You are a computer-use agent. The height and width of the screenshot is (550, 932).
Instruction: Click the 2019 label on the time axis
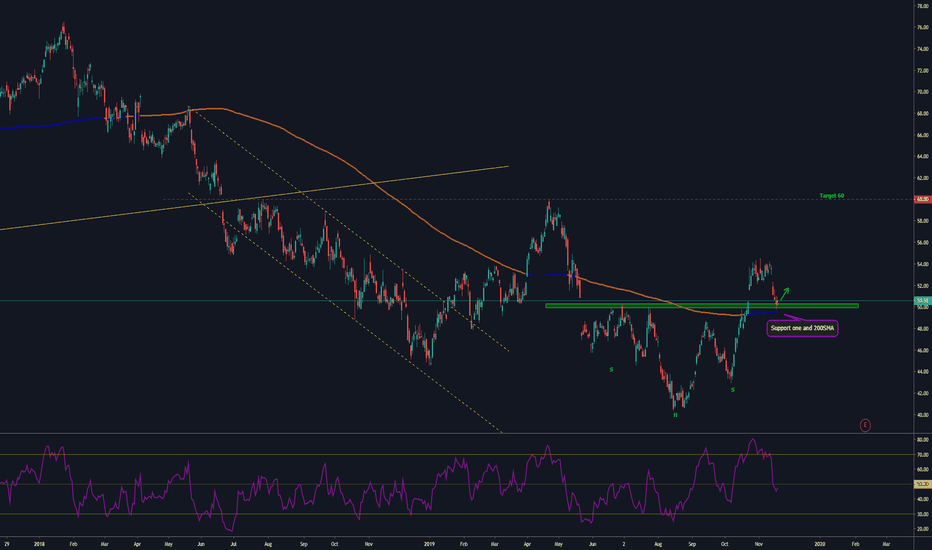430,543
